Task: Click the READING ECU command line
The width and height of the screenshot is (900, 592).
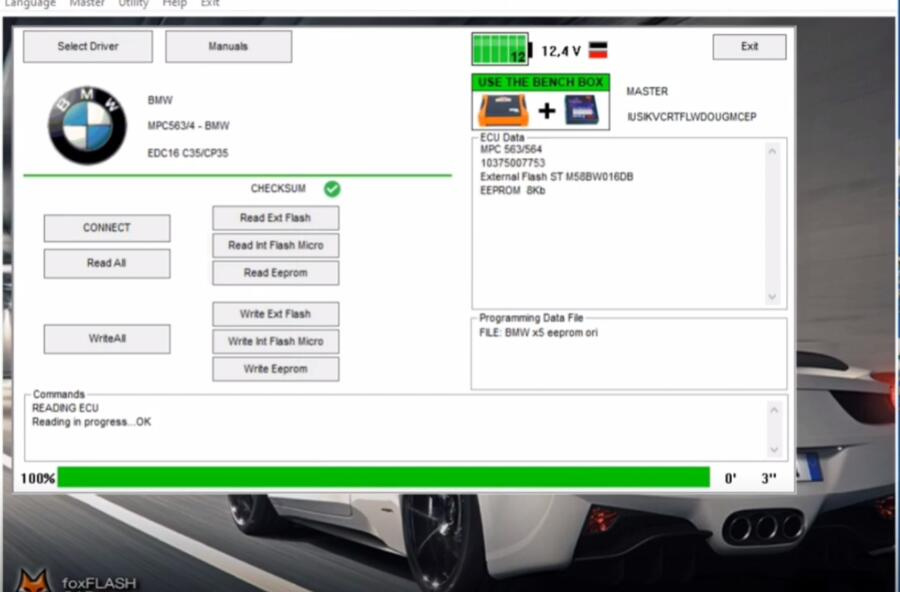Action: click(x=65, y=408)
